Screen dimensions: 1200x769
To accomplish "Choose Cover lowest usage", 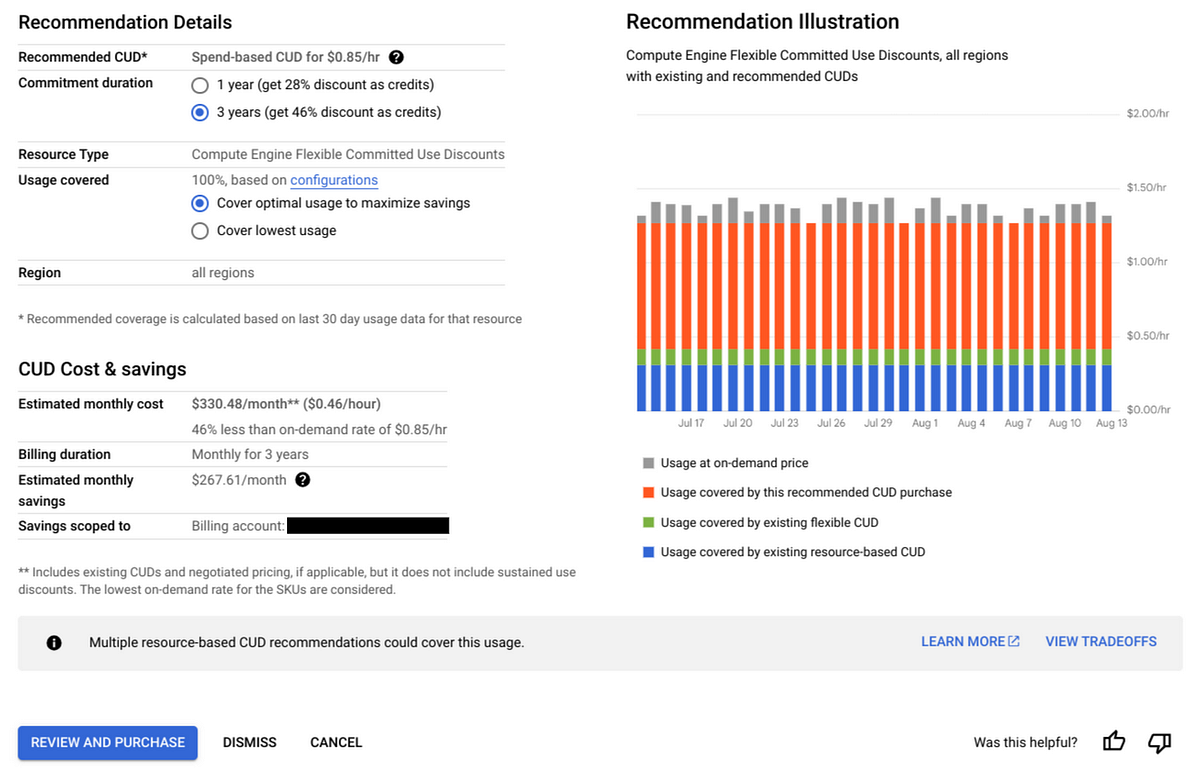I will tap(199, 230).
